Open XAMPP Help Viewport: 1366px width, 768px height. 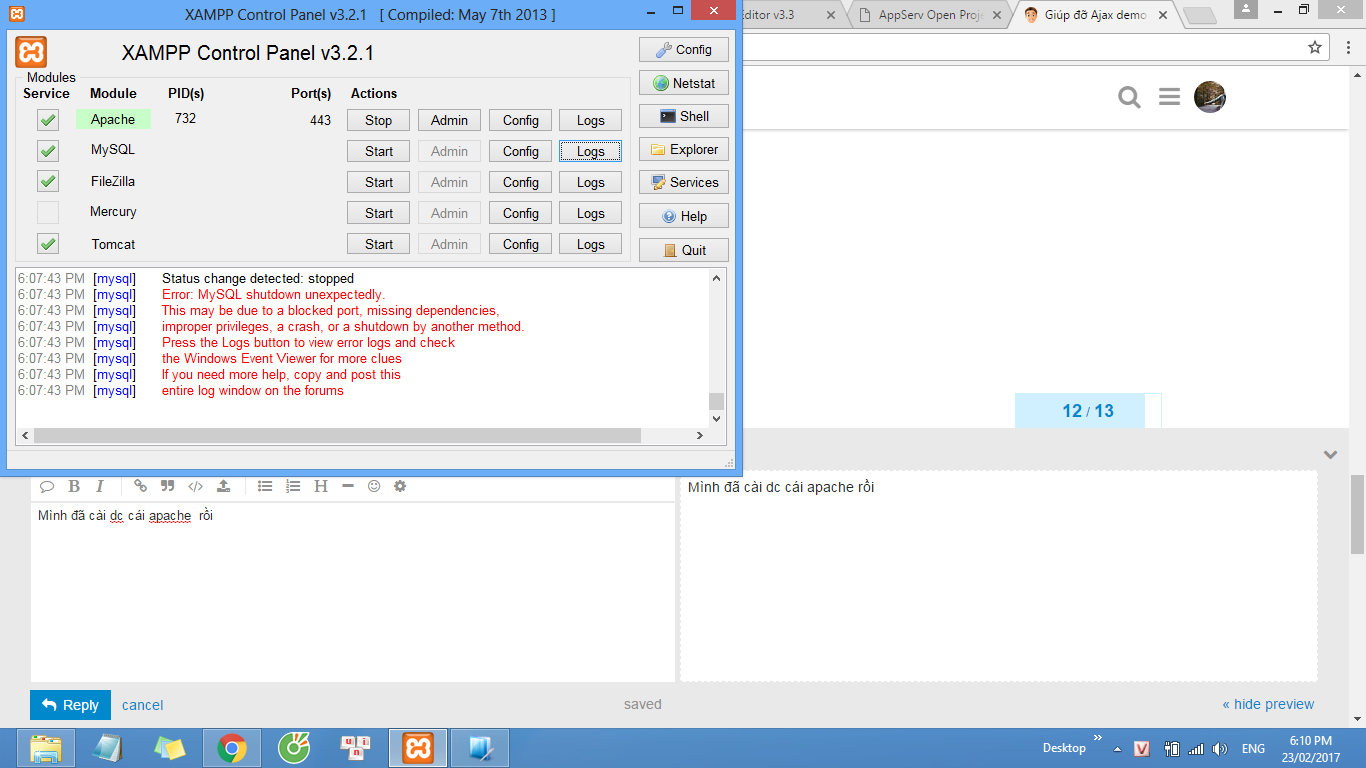click(684, 216)
